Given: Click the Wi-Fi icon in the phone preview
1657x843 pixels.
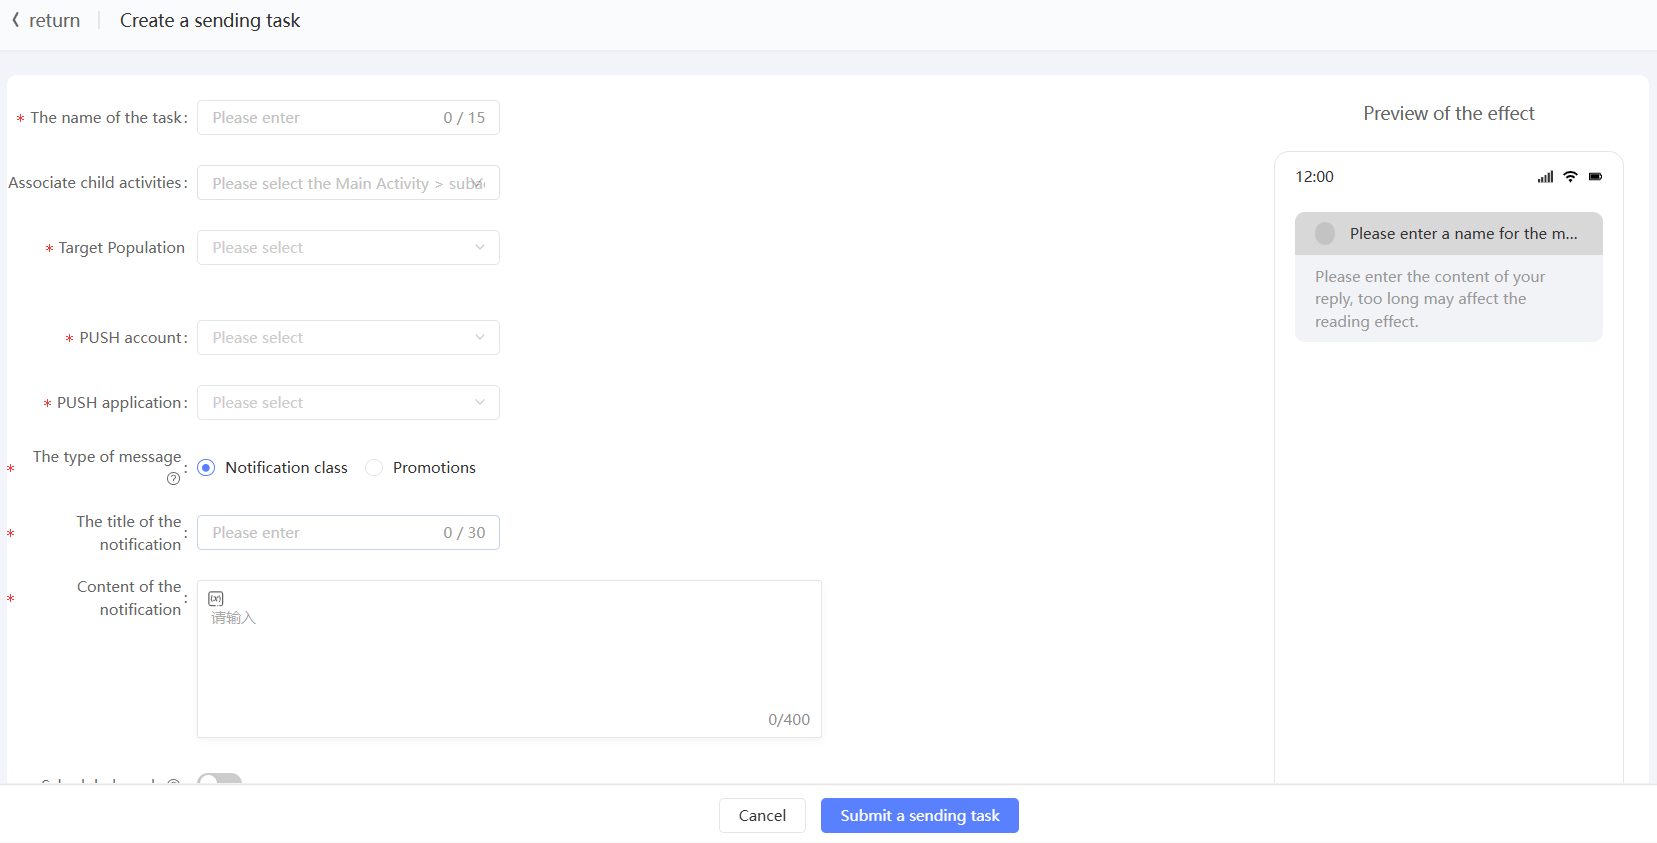Looking at the screenshot, I should (x=1570, y=177).
